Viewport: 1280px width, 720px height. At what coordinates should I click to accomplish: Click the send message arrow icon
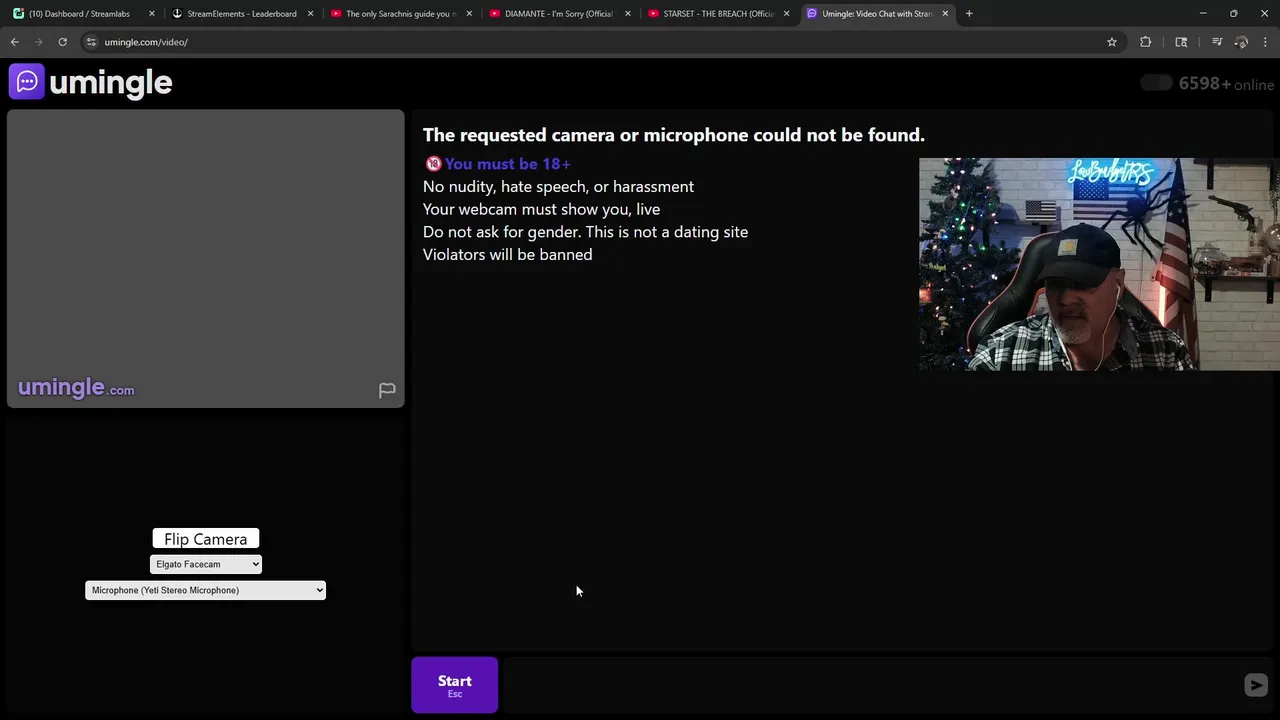[1256, 685]
